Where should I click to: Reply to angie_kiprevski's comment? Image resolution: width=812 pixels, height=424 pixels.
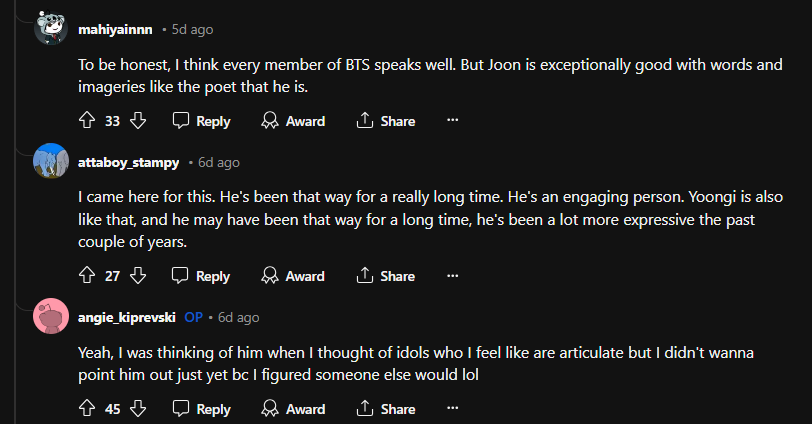[x=201, y=409]
